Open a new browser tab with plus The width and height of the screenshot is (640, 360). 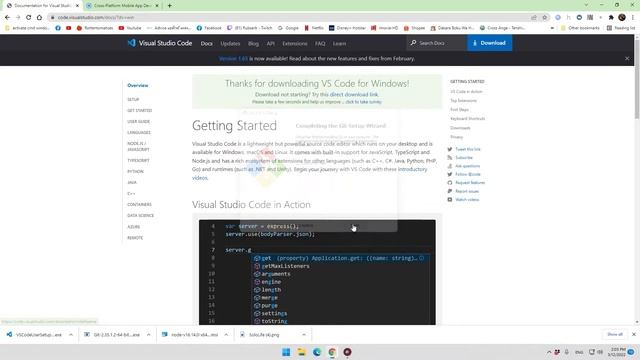pos(169,6)
